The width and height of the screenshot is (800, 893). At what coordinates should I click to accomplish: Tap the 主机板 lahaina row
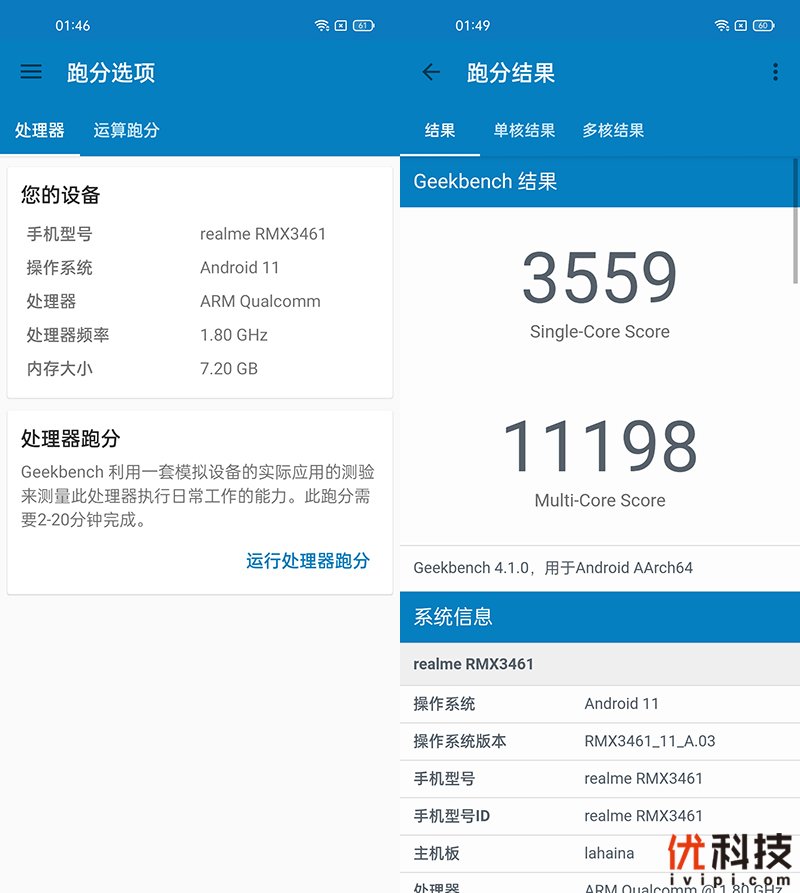(599, 854)
